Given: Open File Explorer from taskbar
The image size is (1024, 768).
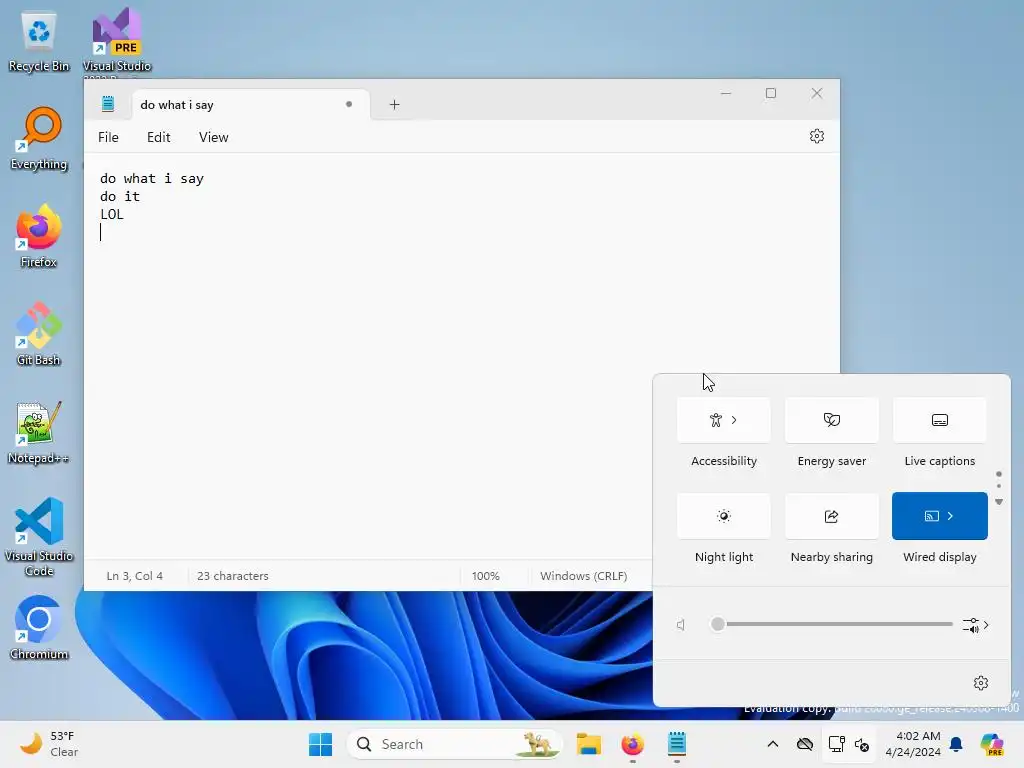Looking at the screenshot, I should [588, 744].
